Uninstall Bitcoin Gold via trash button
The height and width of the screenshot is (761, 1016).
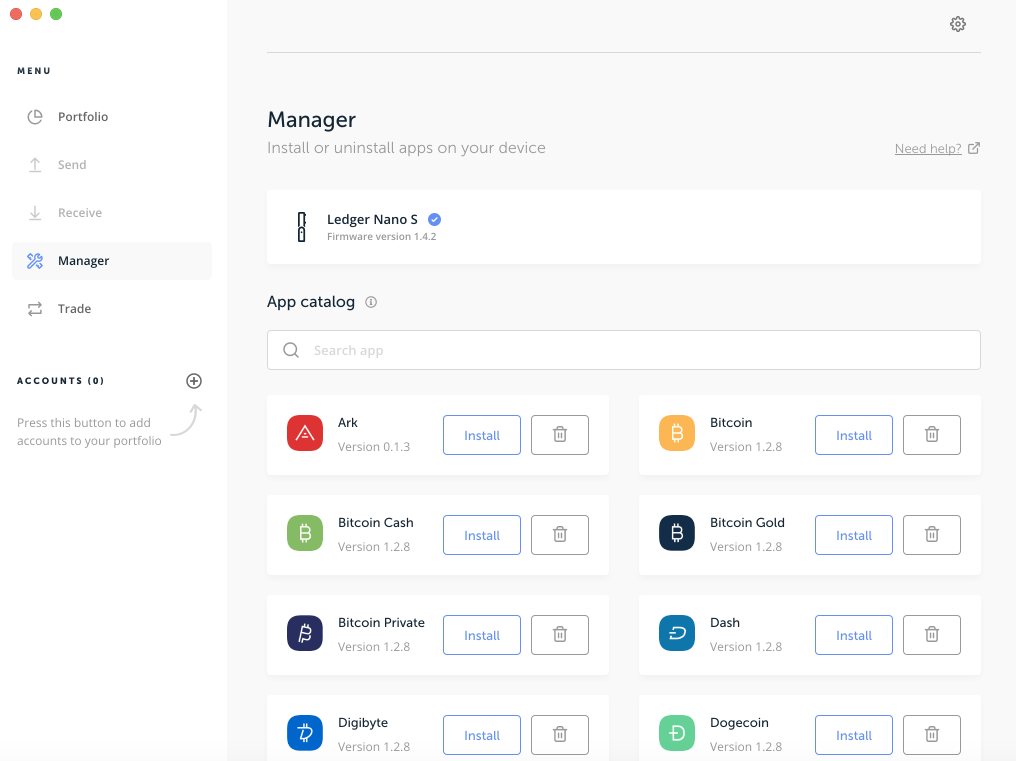pyautogui.click(x=932, y=535)
